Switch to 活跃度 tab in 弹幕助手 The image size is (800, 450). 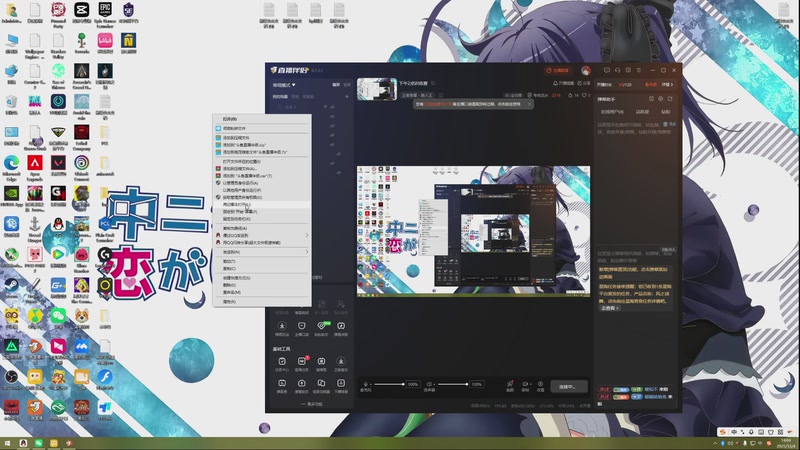[x=642, y=112]
